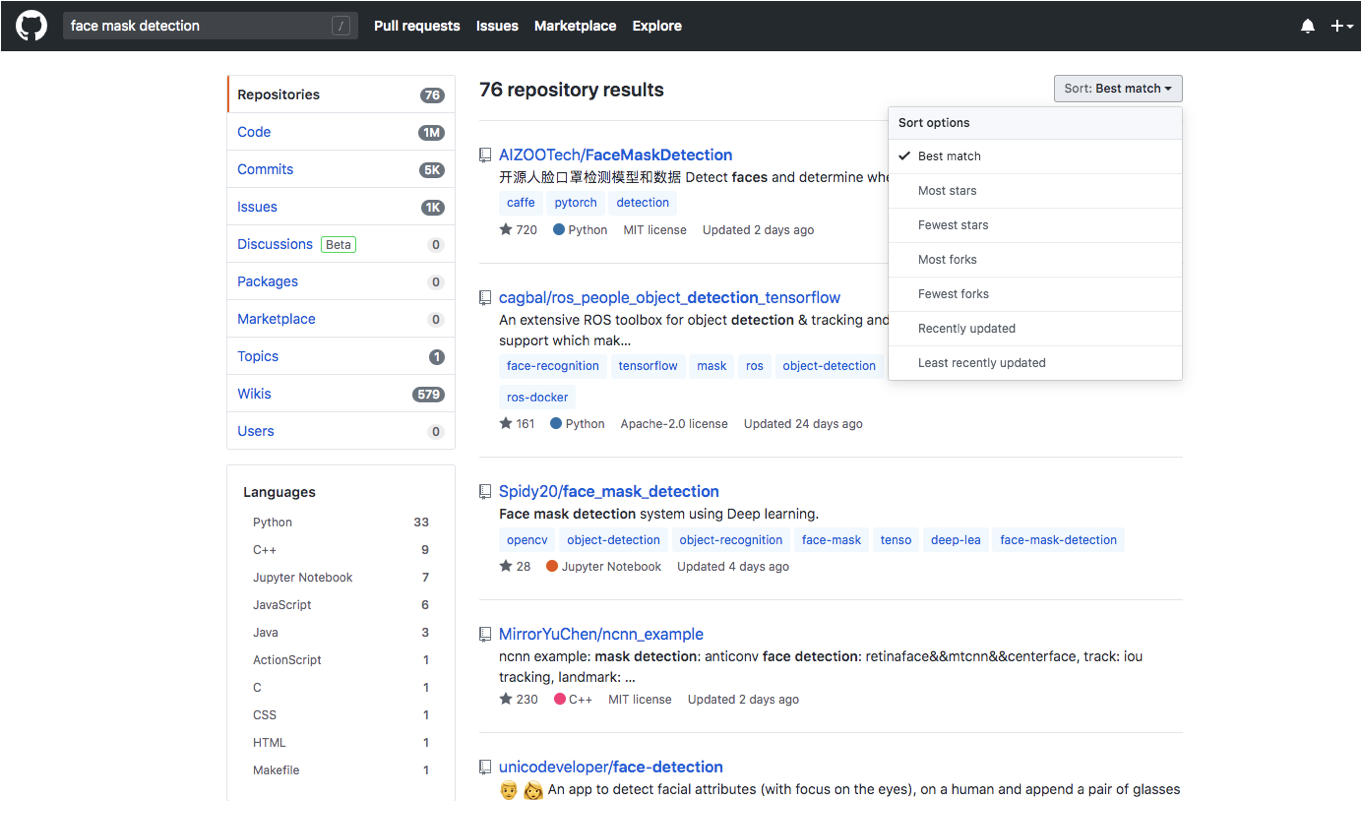Image resolution: width=1368 pixels, height=826 pixels.
Task: Click the deep-lea topic tag
Action: 956,540
